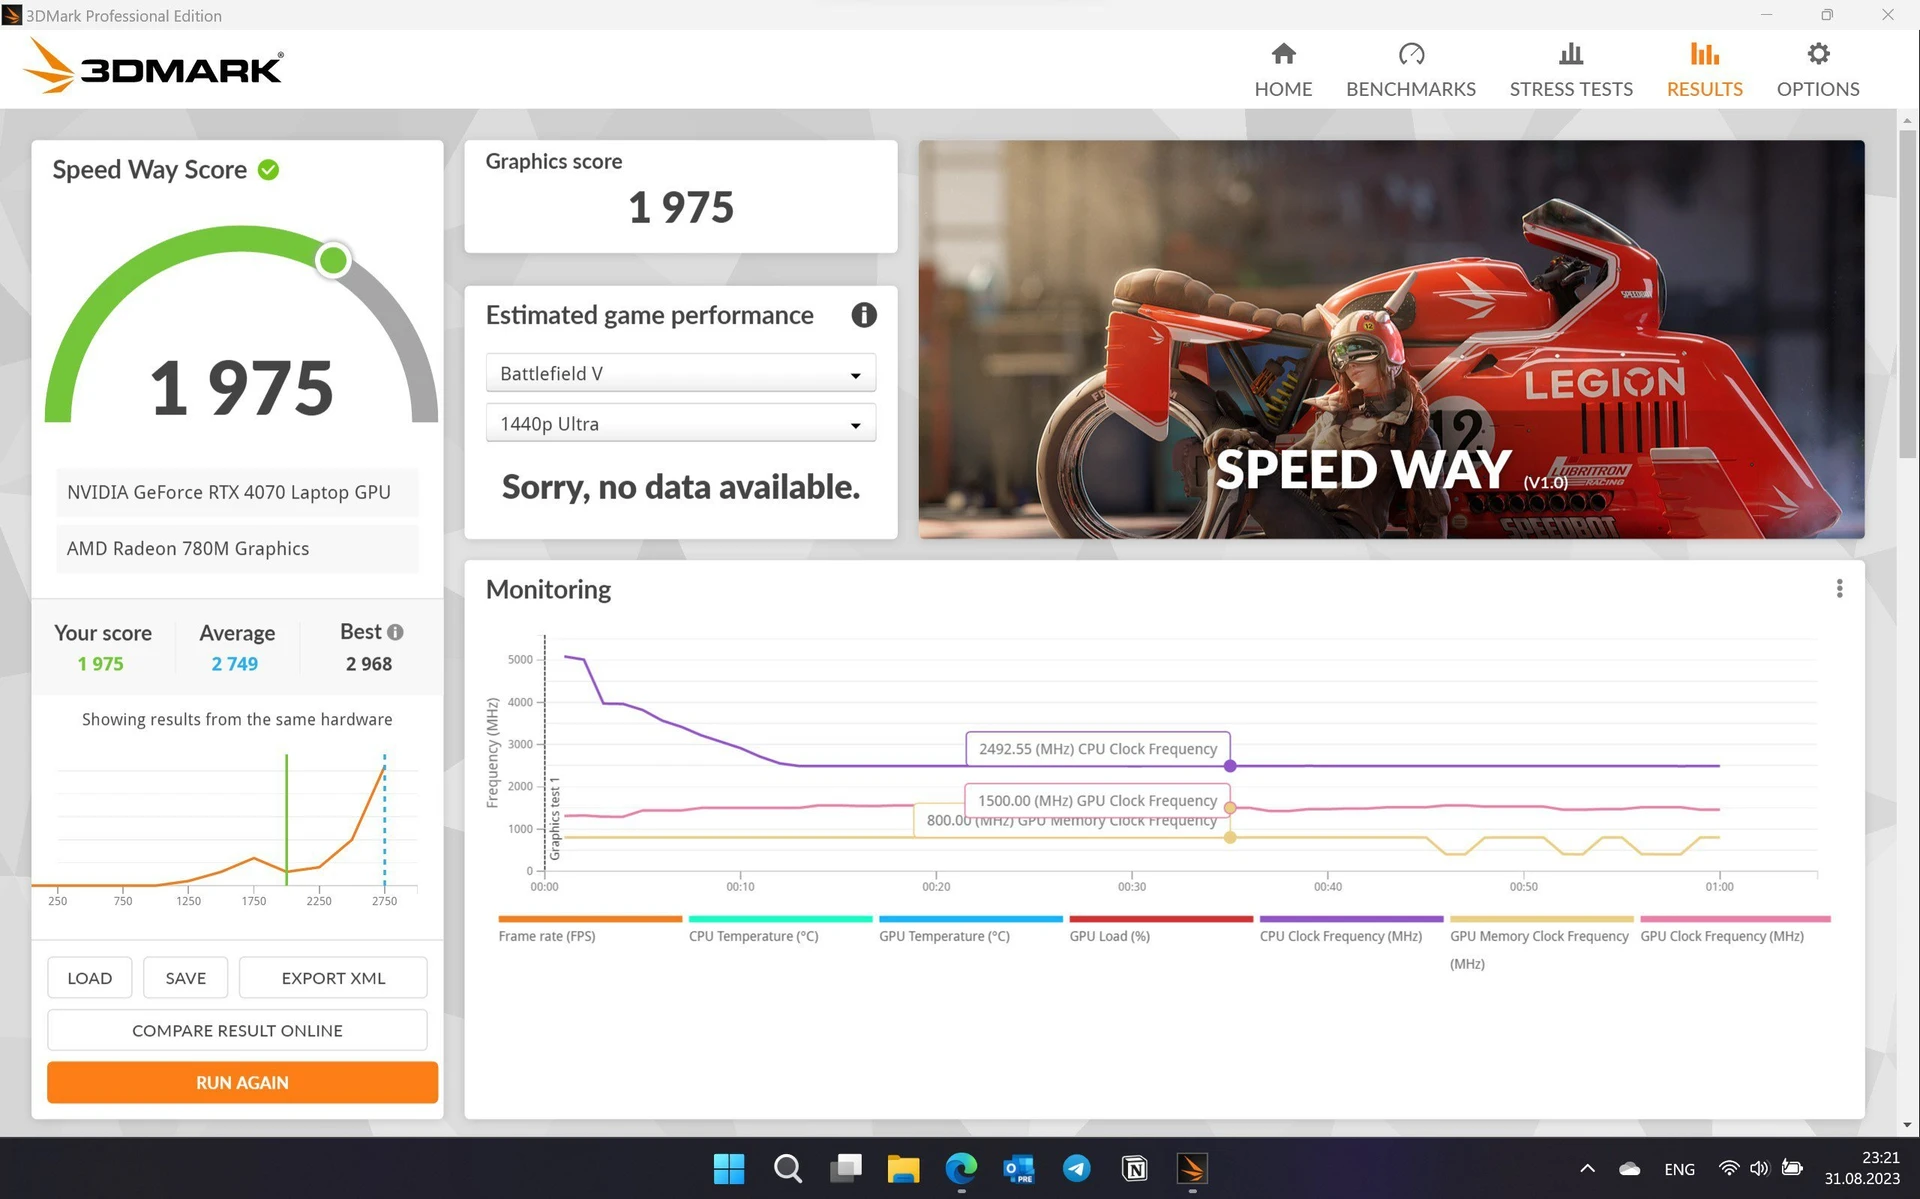Open Notion from the taskbar
1920x1199 pixels.
point(1134,1168)
